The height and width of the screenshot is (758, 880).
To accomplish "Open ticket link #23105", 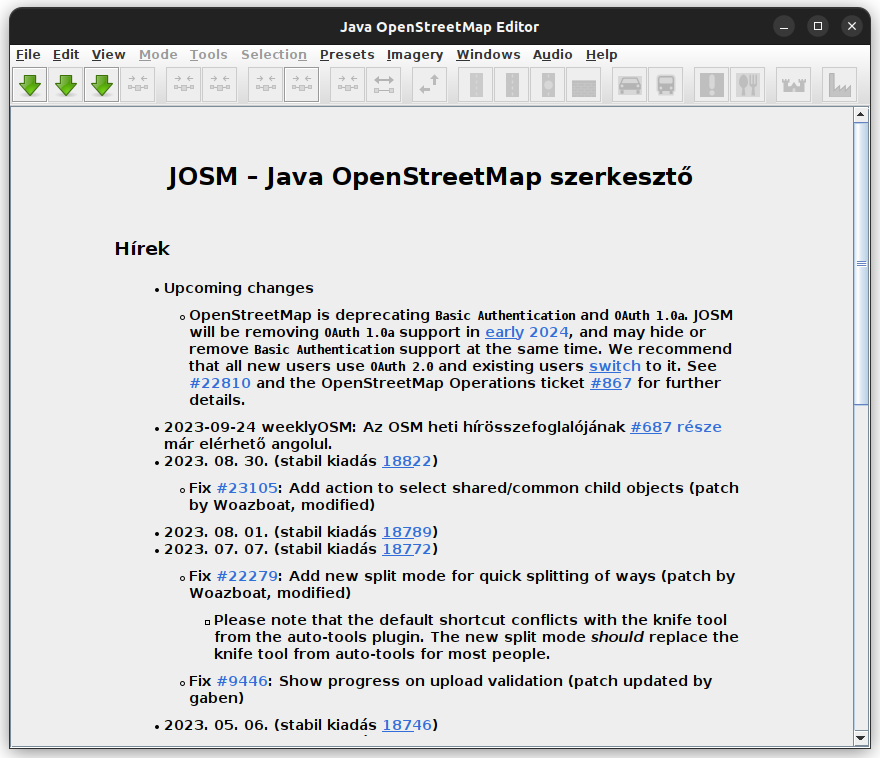I will [x=247, y=488].
